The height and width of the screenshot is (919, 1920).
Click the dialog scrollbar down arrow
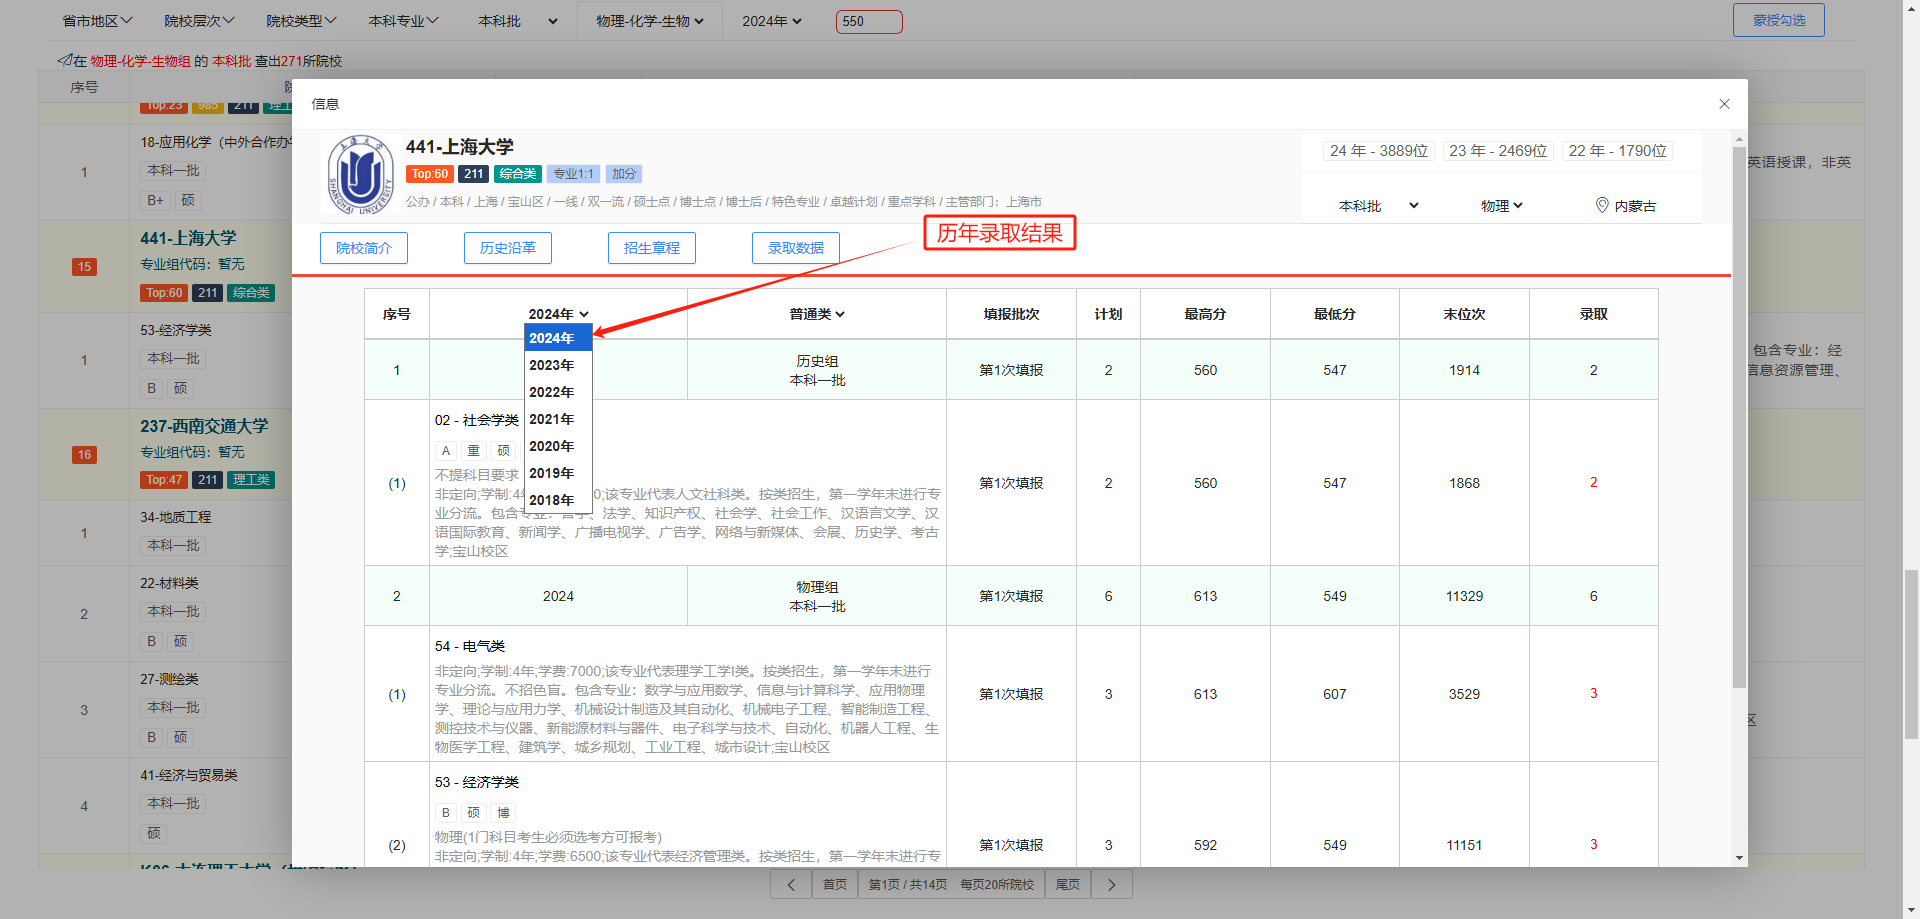click(x=1739, y=858)
